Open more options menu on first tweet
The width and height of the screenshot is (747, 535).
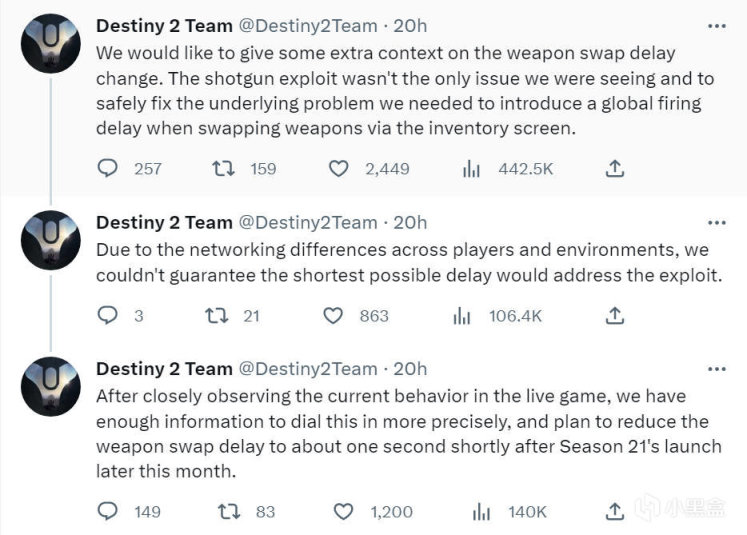click(x=717, y=24)
